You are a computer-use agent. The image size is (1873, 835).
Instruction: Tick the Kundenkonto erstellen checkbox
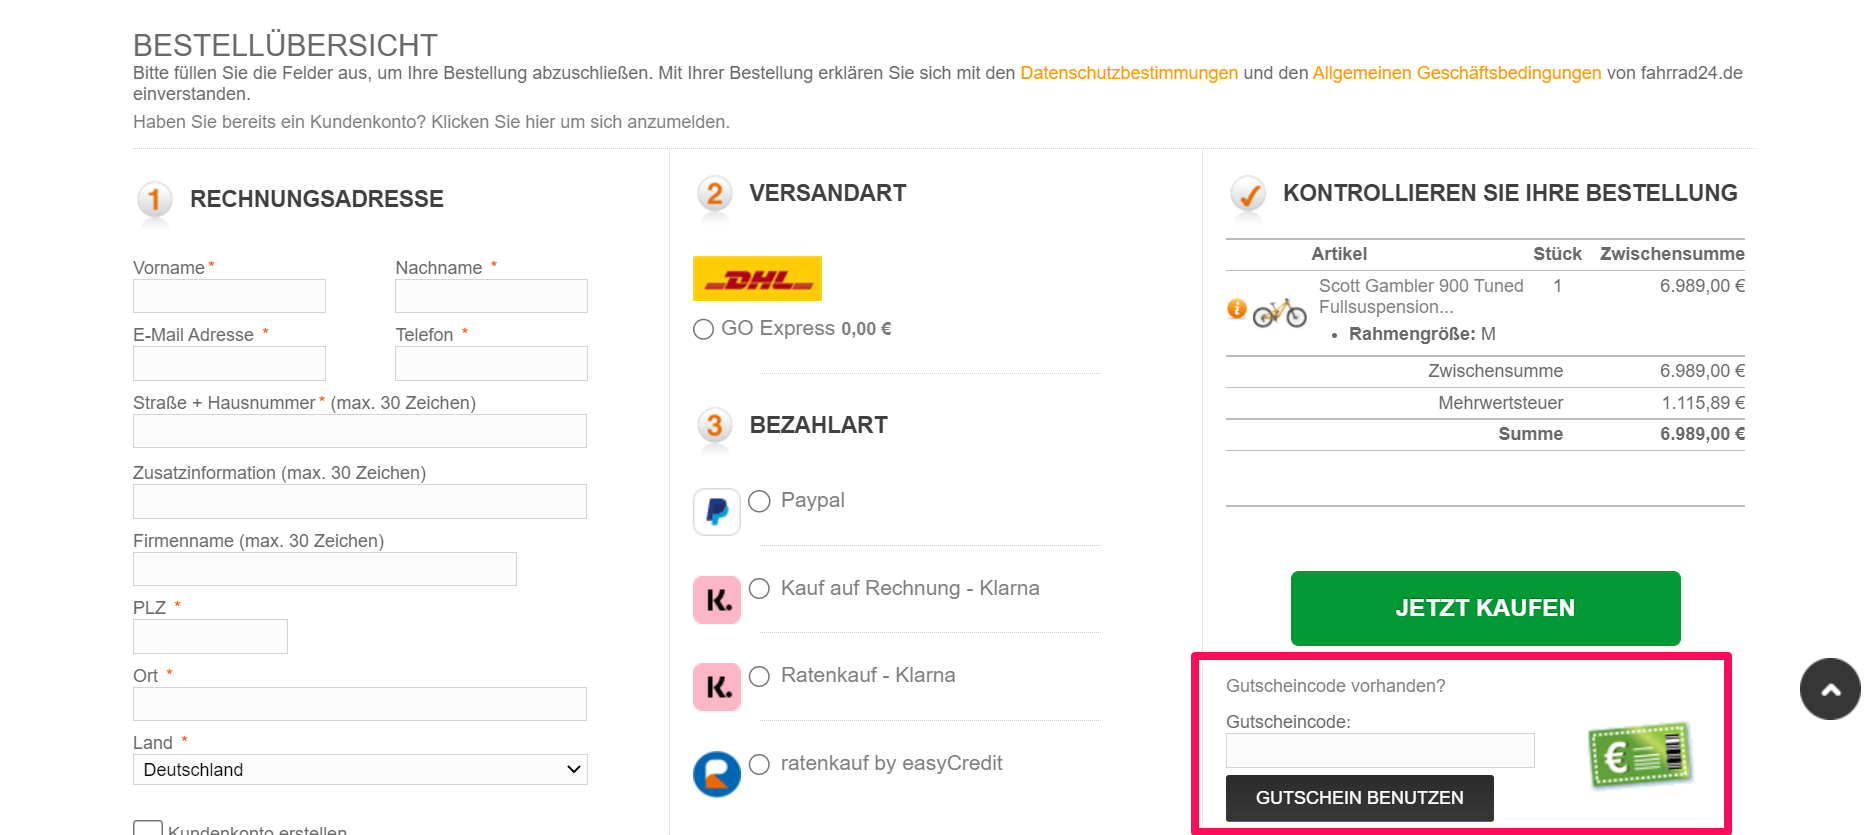(148, 828)
